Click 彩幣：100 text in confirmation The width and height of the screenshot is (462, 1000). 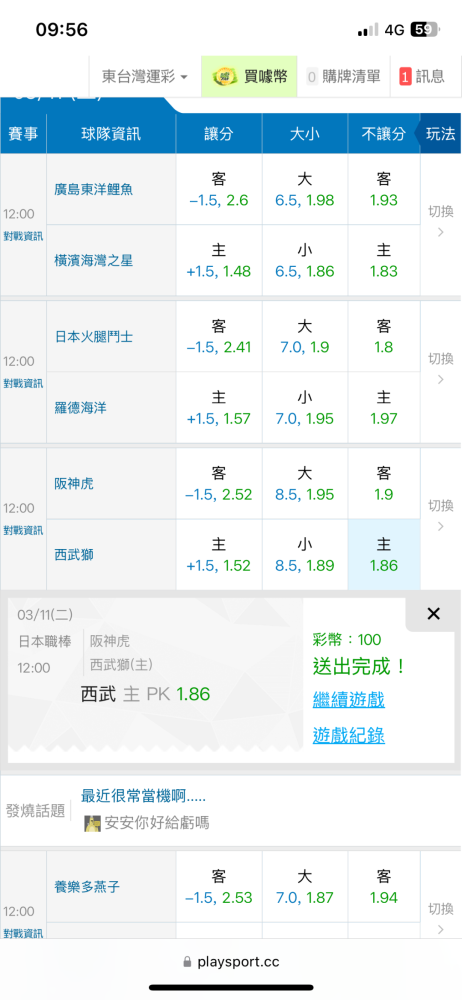(346, 640)
